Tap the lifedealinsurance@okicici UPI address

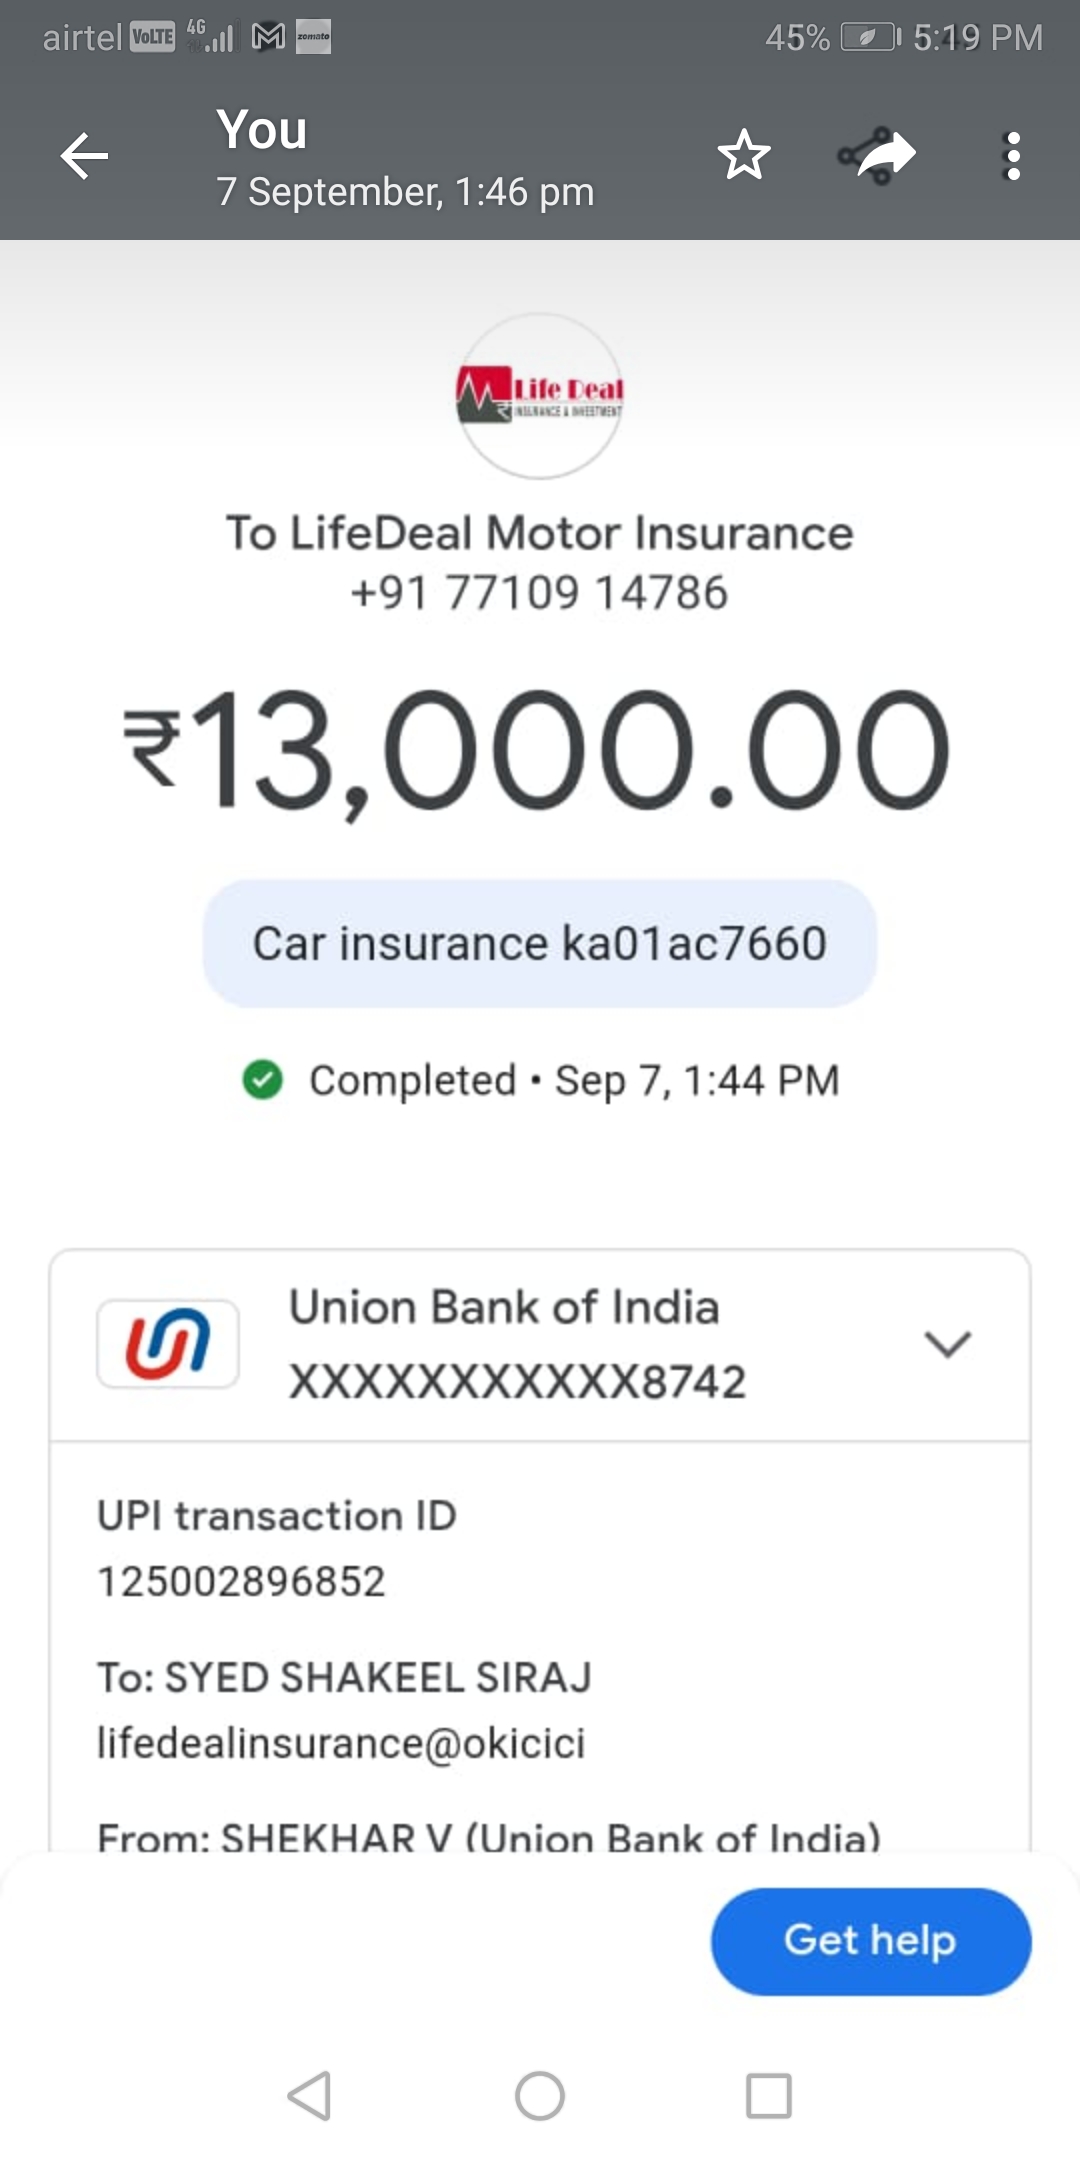(341, 1743)
